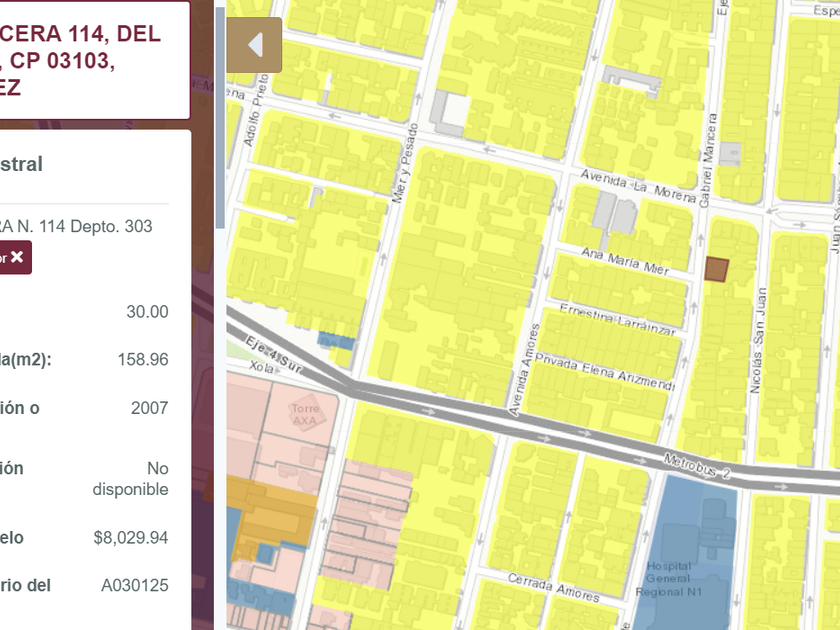Remove the address filter with the X button
Viewport: 840px width, 630px height.
[x=16, y=257]
